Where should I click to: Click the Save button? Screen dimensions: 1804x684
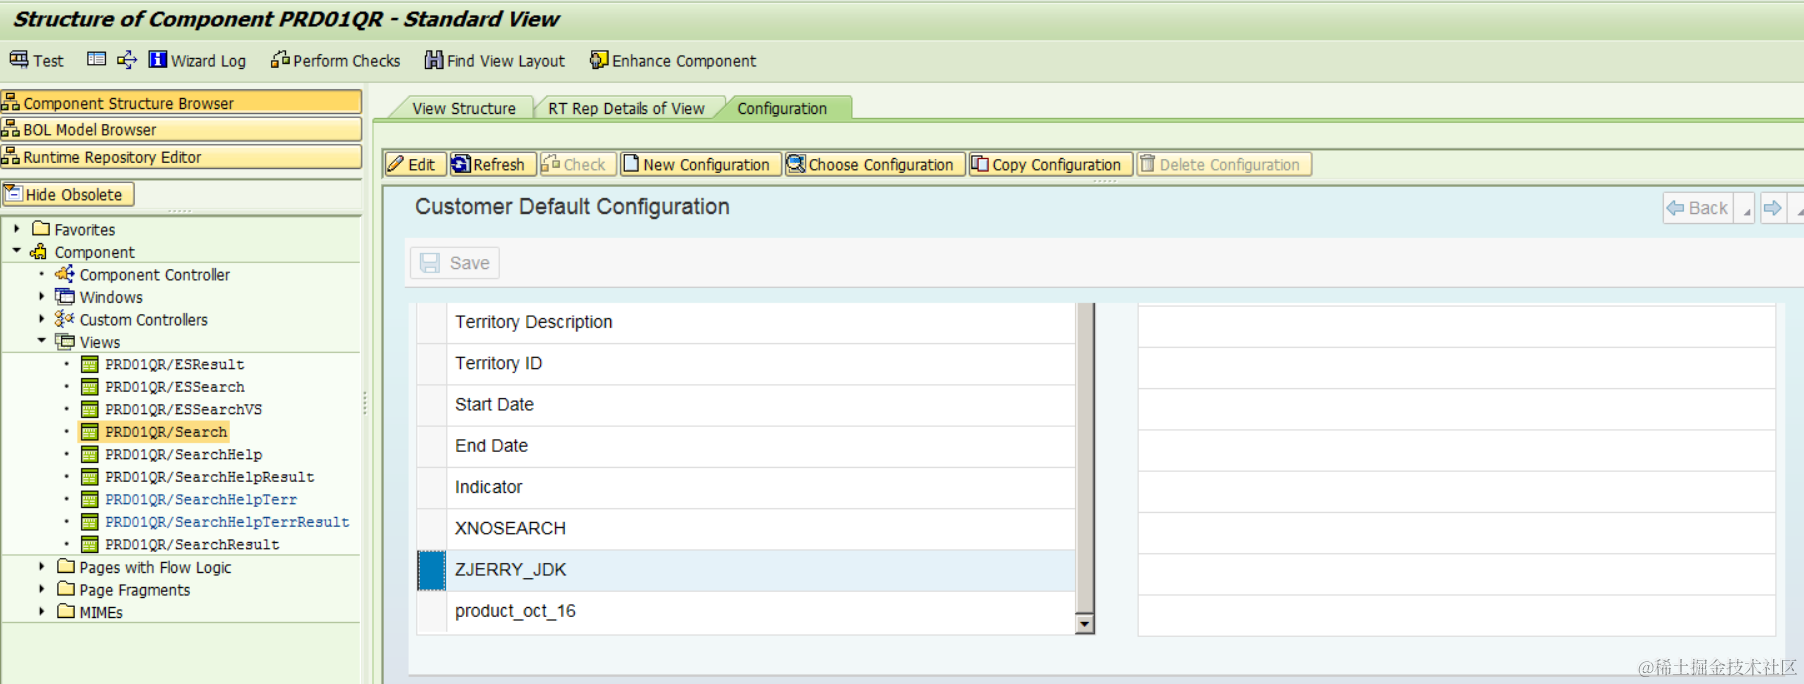click(455, 263)
